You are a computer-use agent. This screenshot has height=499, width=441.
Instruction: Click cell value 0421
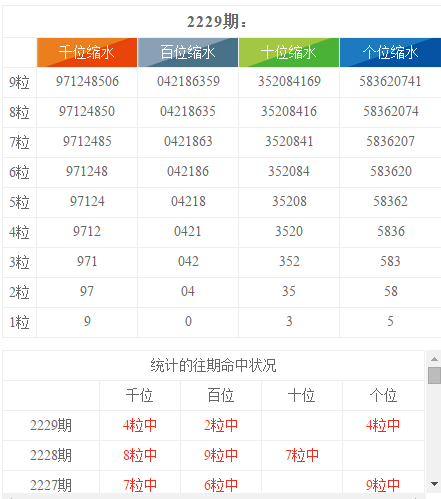pos(188,231)
